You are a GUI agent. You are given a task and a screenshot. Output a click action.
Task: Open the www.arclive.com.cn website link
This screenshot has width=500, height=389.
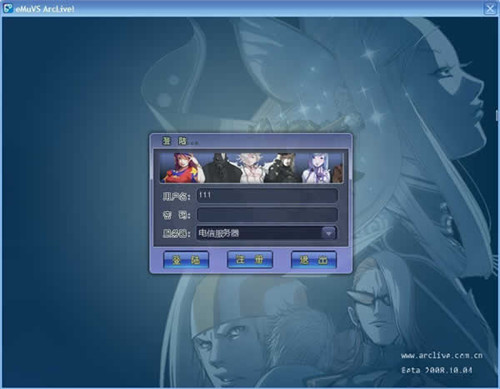coord(442,356)
